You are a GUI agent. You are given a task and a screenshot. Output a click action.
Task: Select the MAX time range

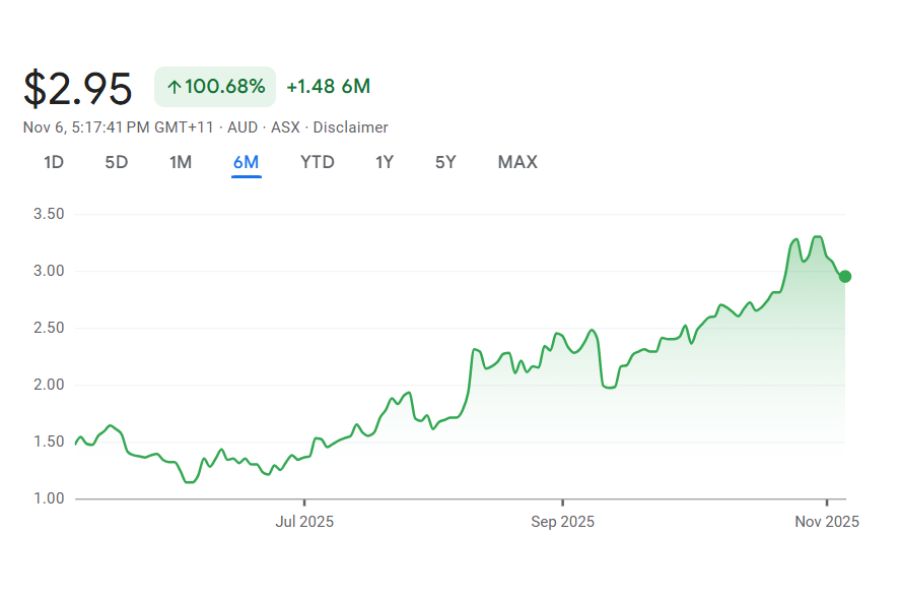pyautogui.click(x=517, y=162)
